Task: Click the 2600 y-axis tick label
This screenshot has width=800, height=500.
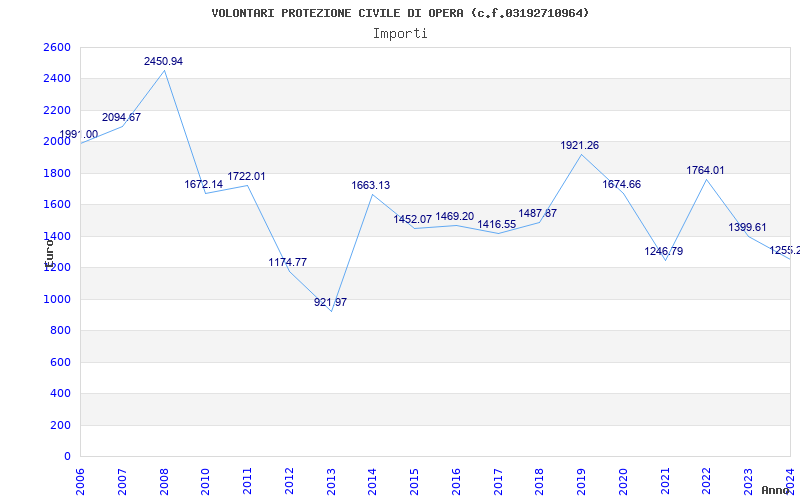Action: [x=57, y=47]
